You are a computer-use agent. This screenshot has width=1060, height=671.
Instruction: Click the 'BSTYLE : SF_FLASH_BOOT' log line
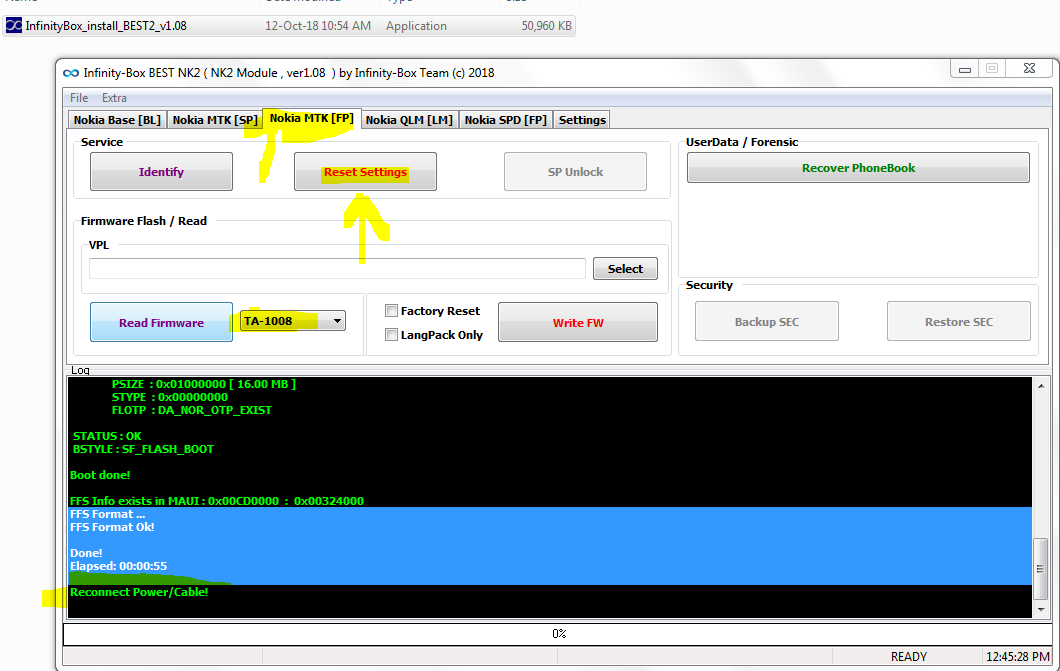coord(143,449)
